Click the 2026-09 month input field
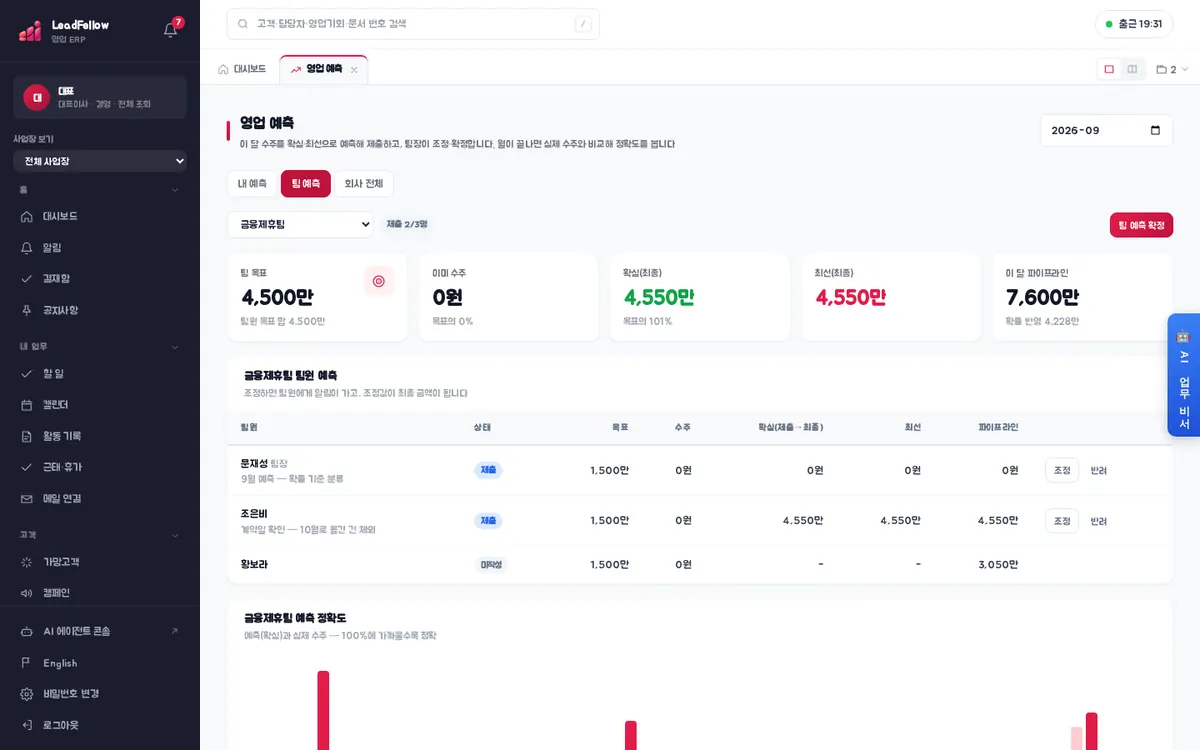The width and height of the screenshot is (1200, 750). point(1107,130)
